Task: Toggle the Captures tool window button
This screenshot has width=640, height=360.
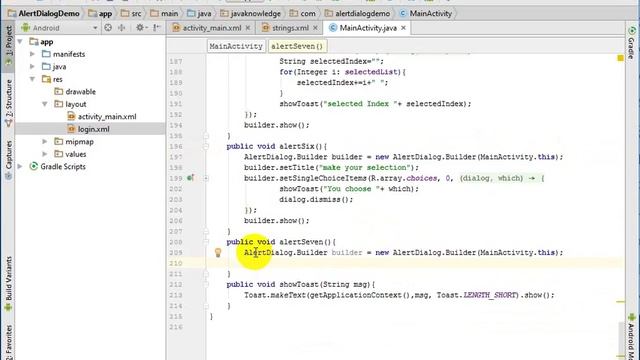Action: click(8, 159)
